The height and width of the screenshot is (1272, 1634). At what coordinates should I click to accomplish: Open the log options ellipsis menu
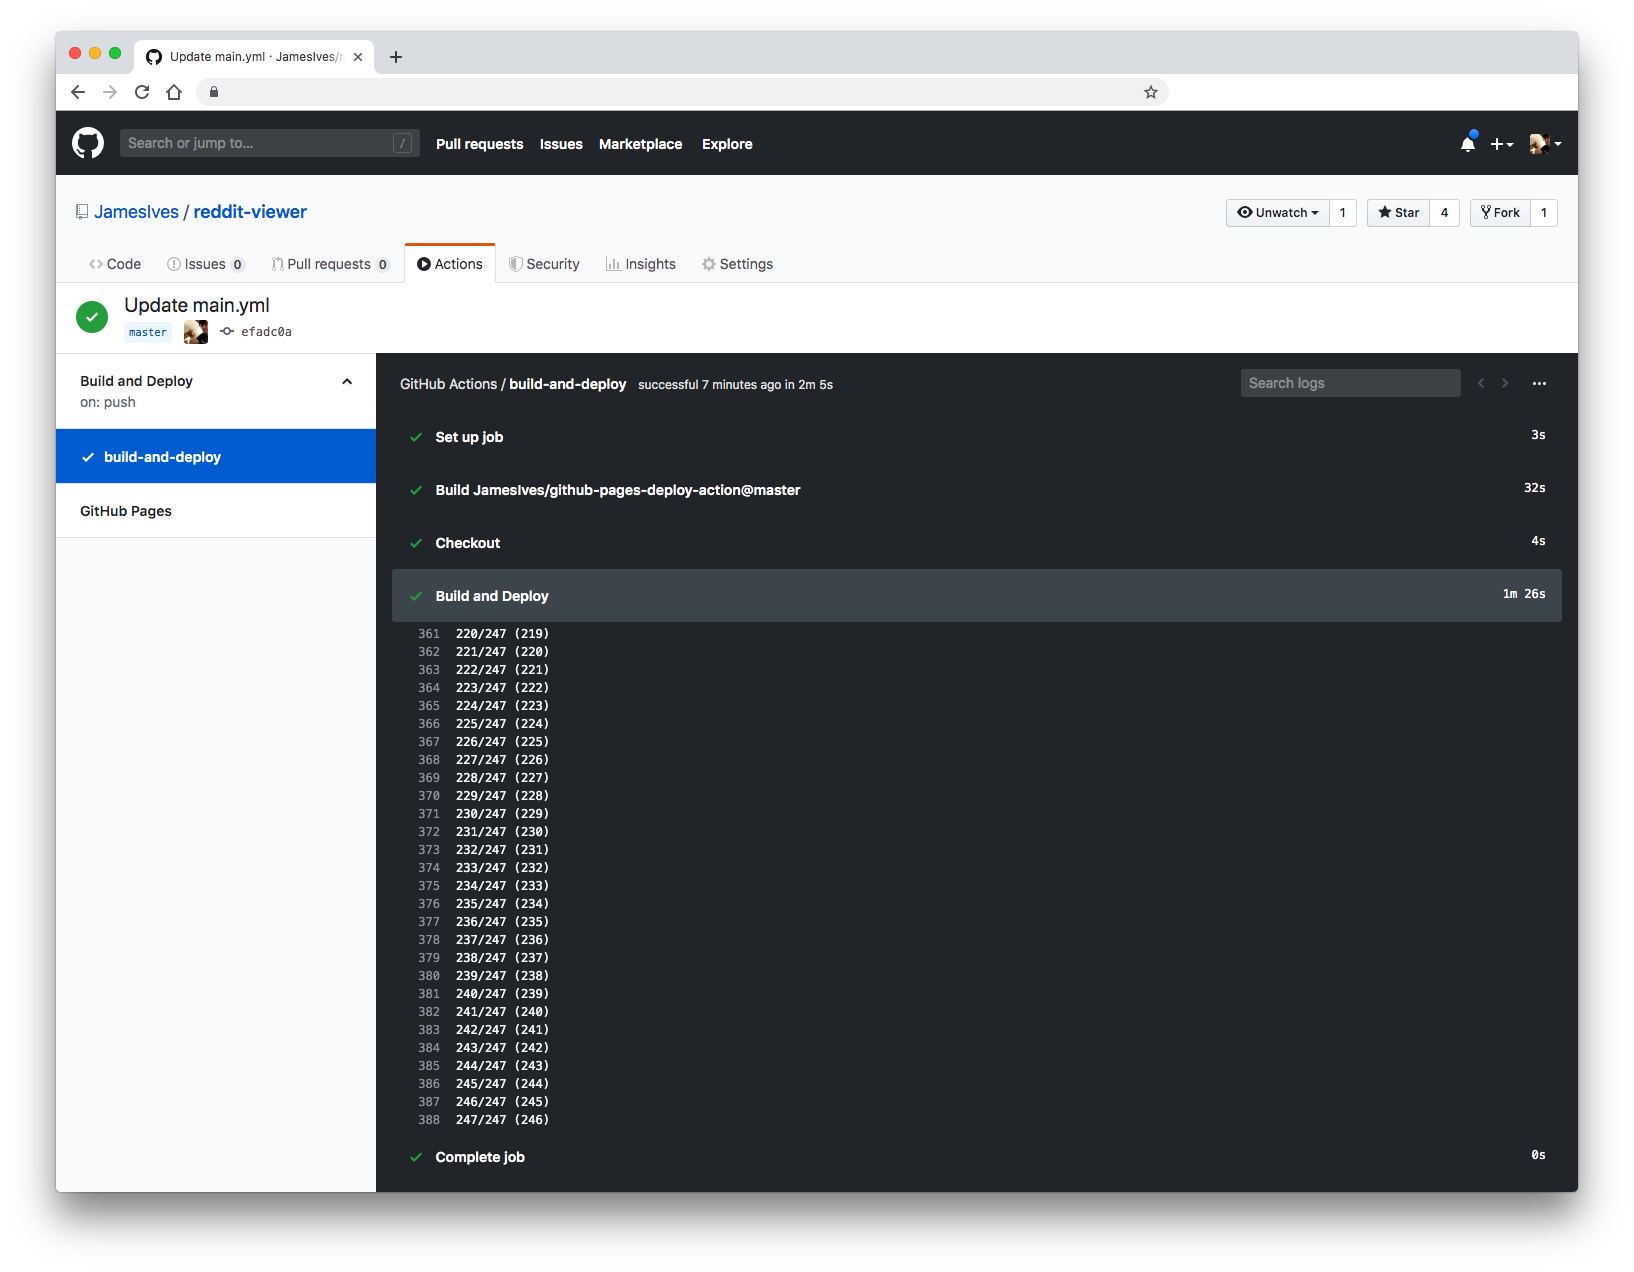point(1539,383)
